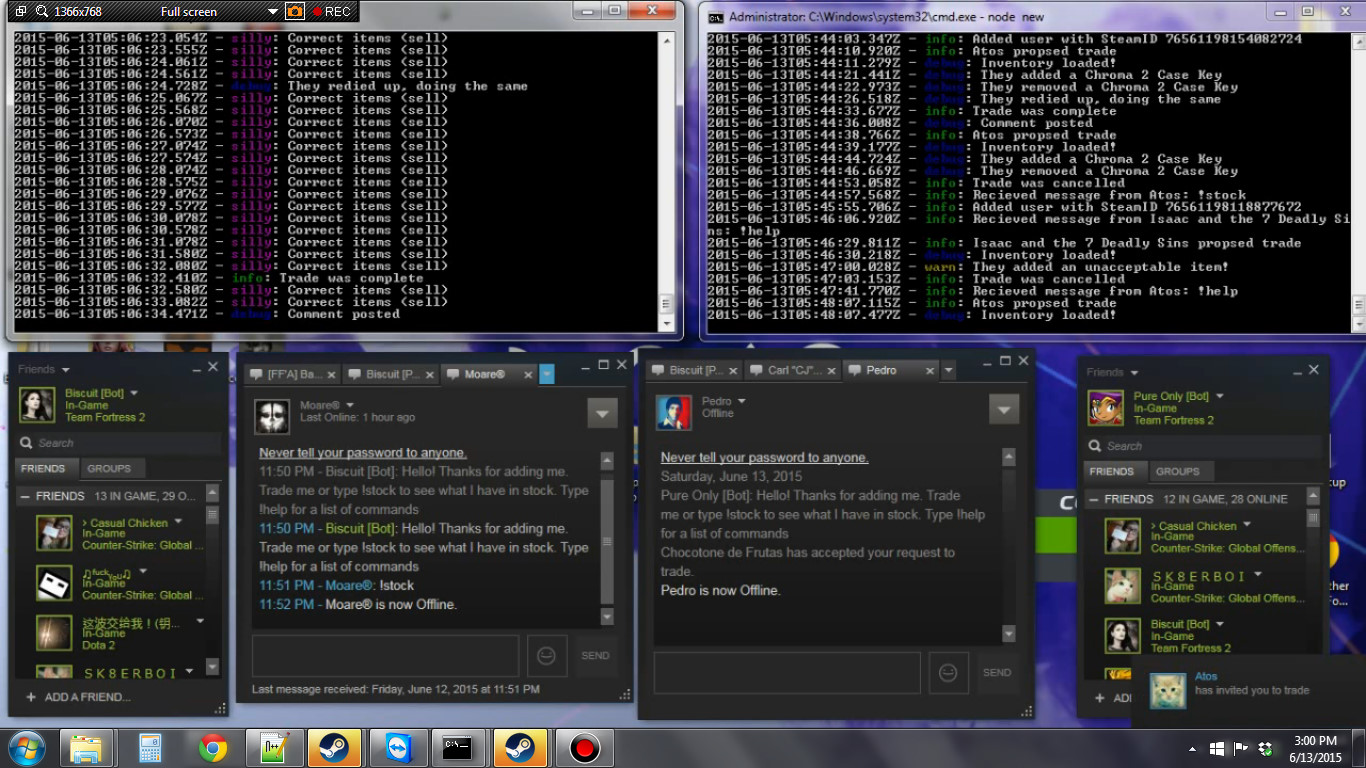This screenshot has height=768, width=1366.
Task: Open Pedro's chat options dropdown arrow button
Action: click(x=1004, y=409)
